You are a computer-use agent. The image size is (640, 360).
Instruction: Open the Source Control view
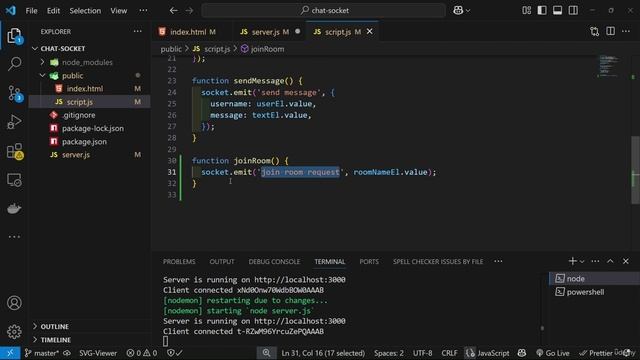pyautogui.click(x=14, y=93)
